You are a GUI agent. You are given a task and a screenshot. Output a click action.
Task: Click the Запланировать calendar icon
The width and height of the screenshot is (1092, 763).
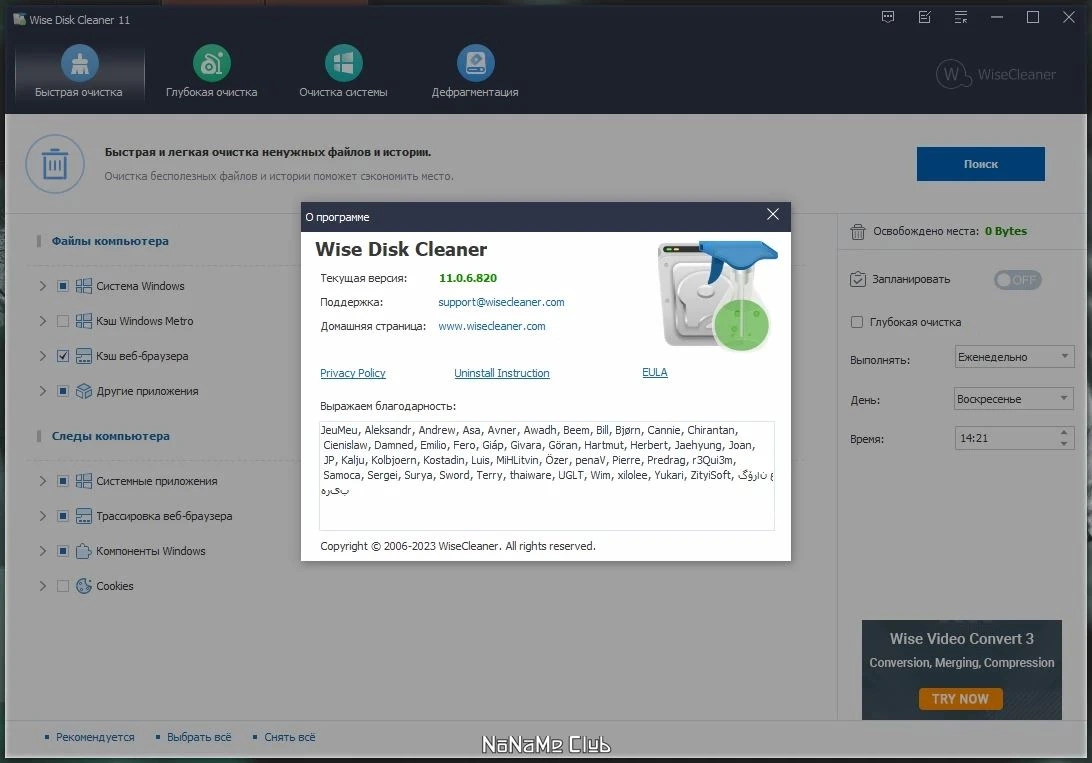pyautogui.click(x=858, y=279)
